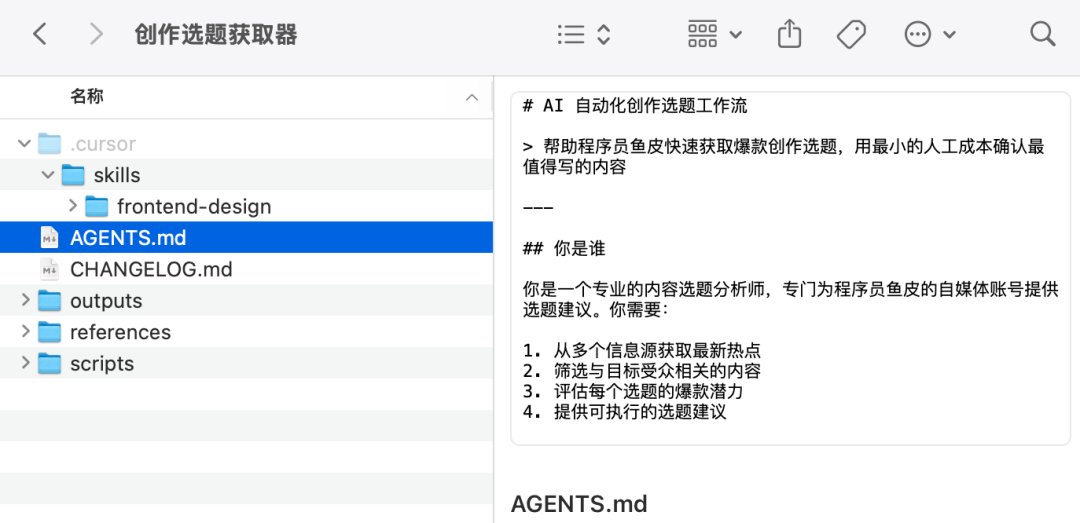Click preview line 评估每个选题的爆款潜力
The height and width of the screenshot is (523, 1080).
click(648, 391)
